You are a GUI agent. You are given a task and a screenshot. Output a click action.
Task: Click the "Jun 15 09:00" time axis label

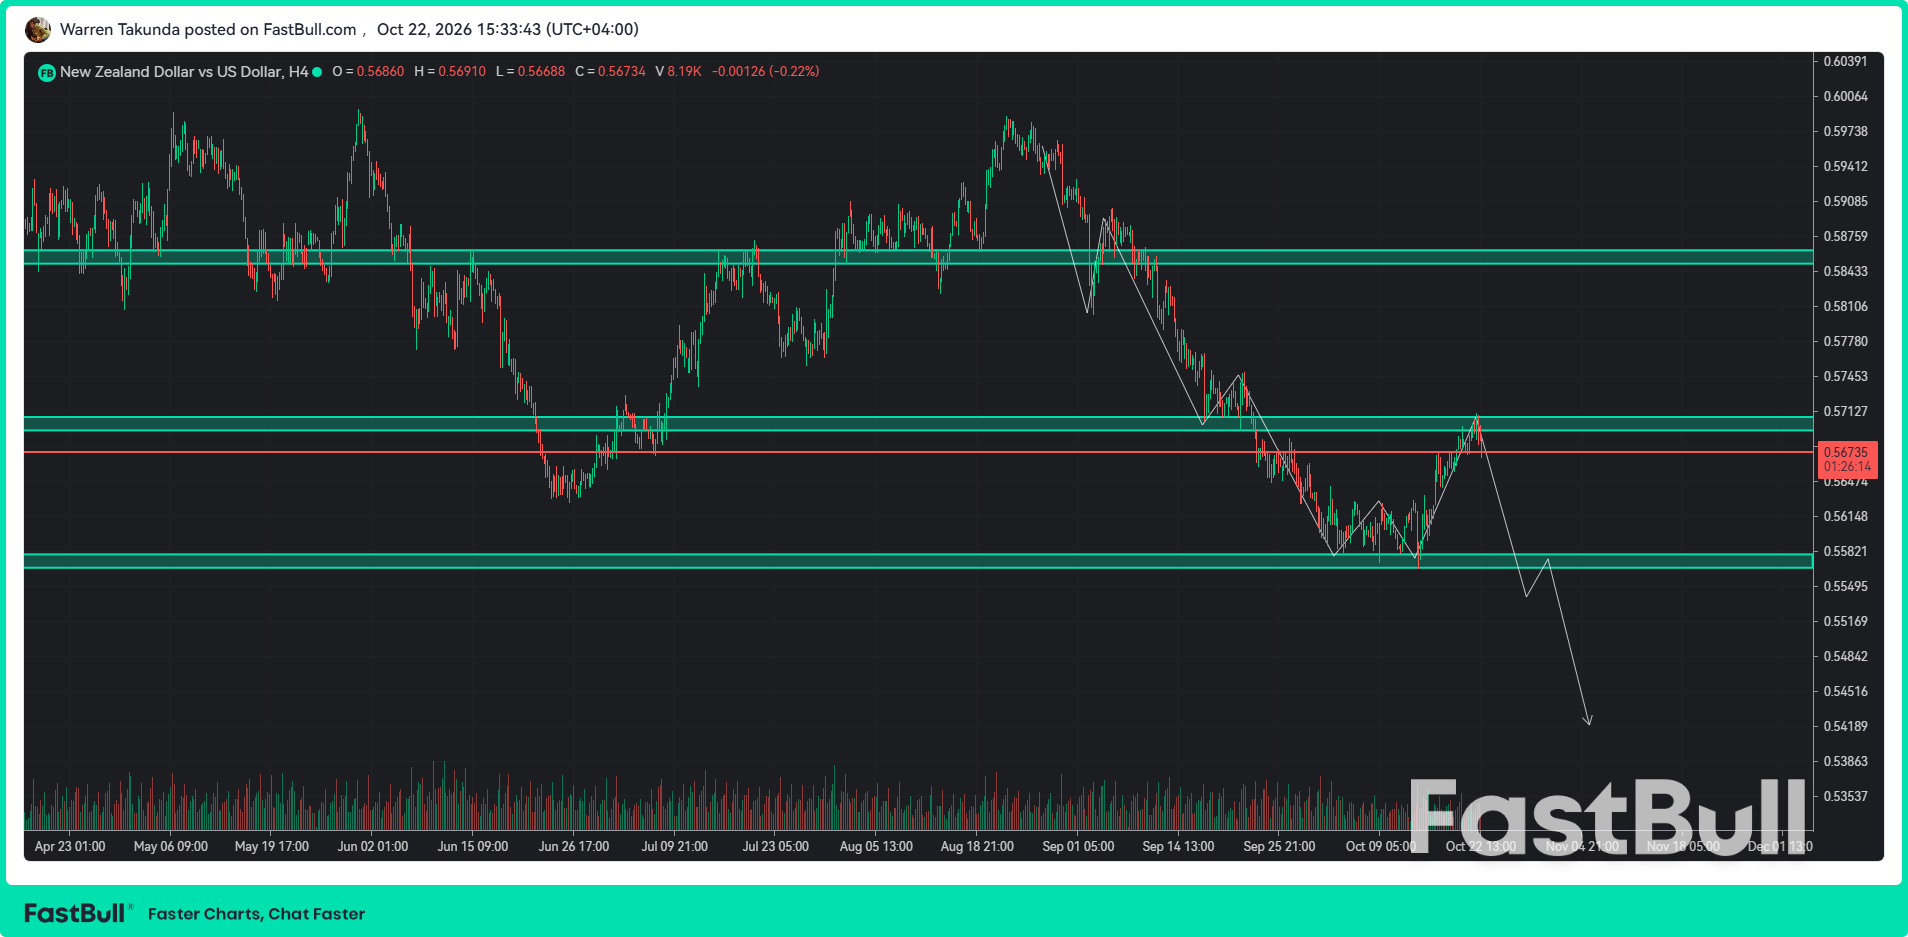[473, 846]
